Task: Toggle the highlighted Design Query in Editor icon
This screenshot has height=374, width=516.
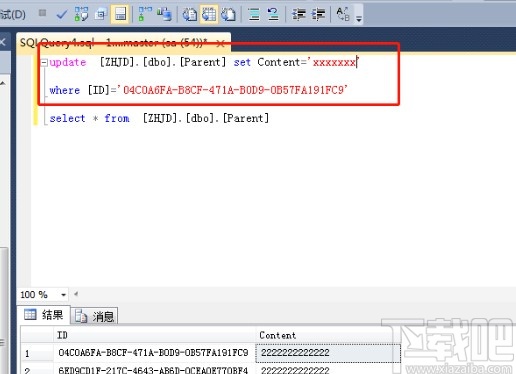Action: [x=120, y=14]
